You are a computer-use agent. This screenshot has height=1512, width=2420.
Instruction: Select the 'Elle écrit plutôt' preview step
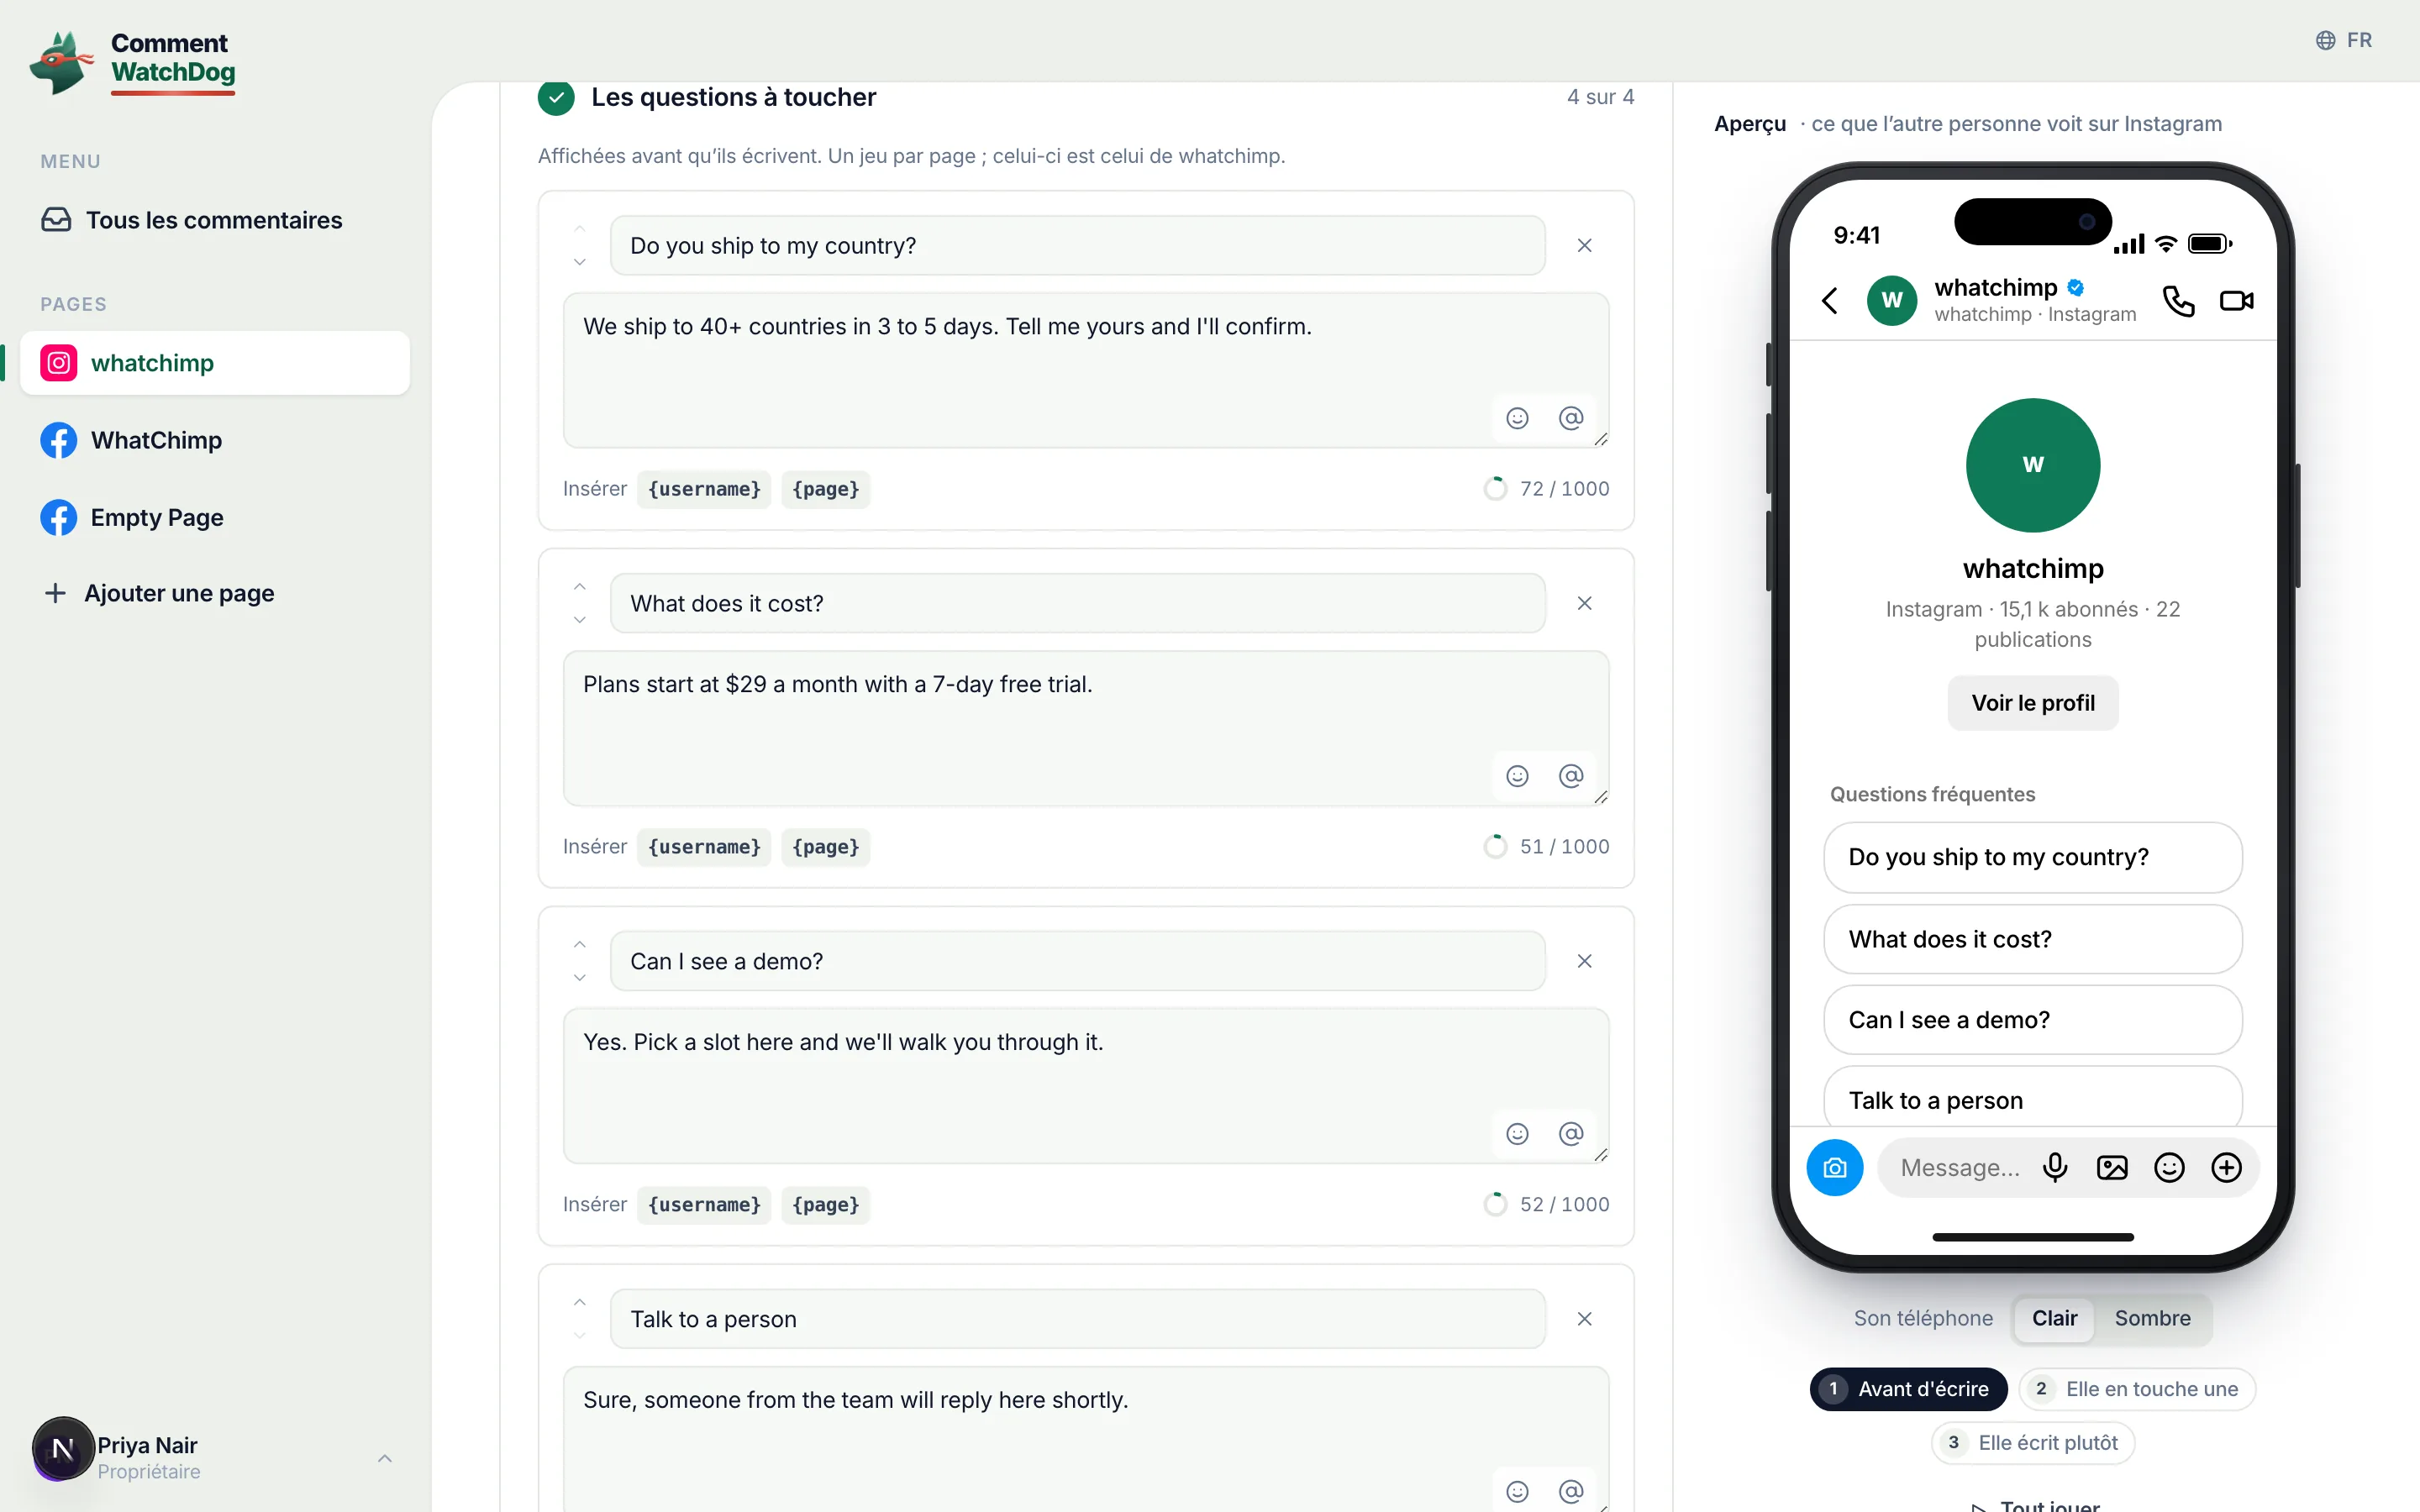coord(2032,1443)
